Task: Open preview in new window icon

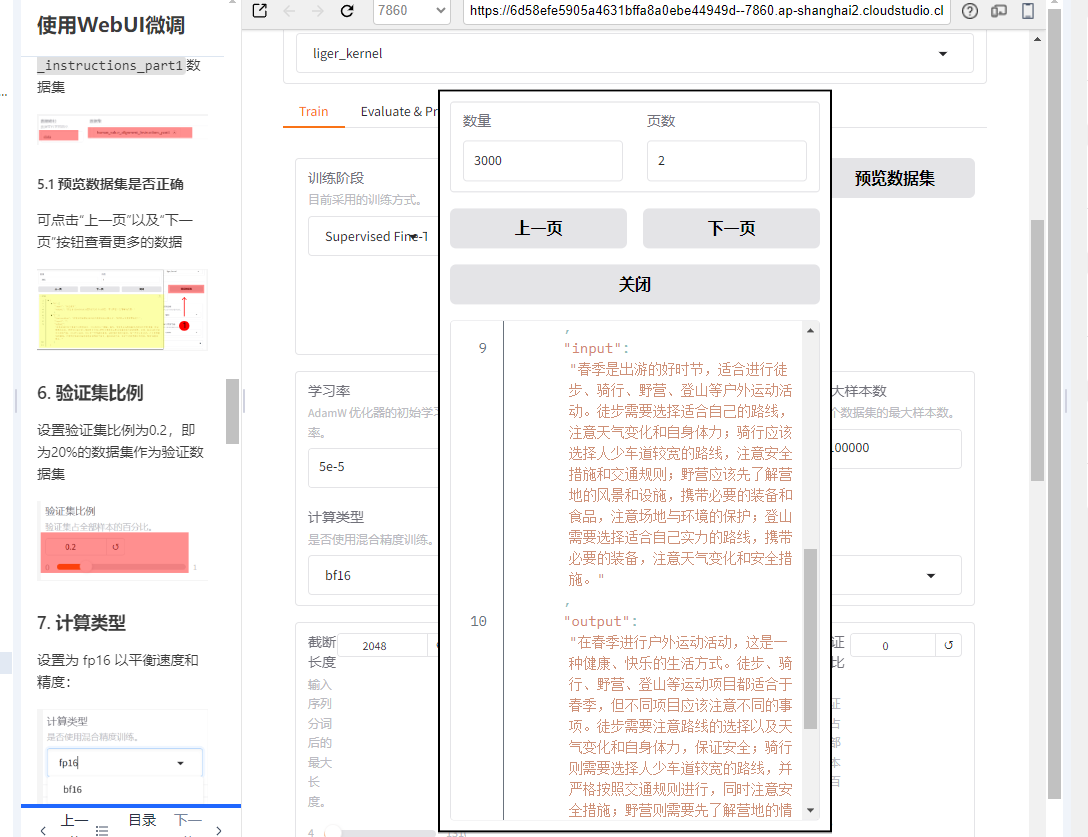Action: (260, 10)
